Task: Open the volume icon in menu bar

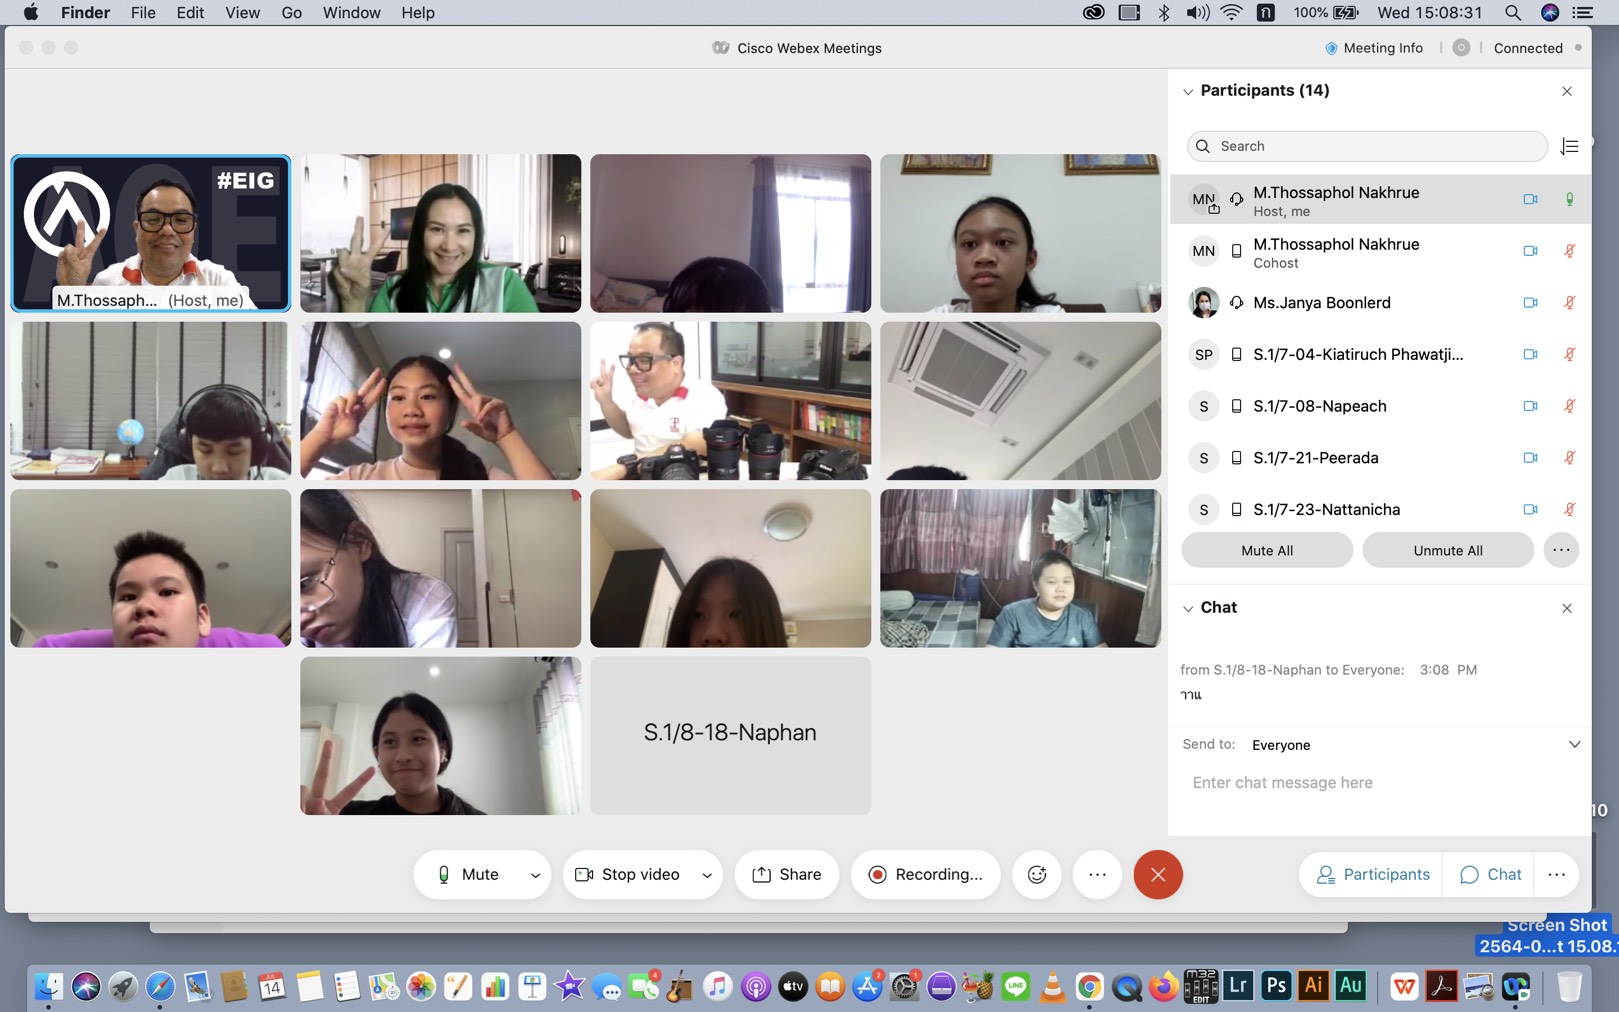Action: coord(1197,13)
